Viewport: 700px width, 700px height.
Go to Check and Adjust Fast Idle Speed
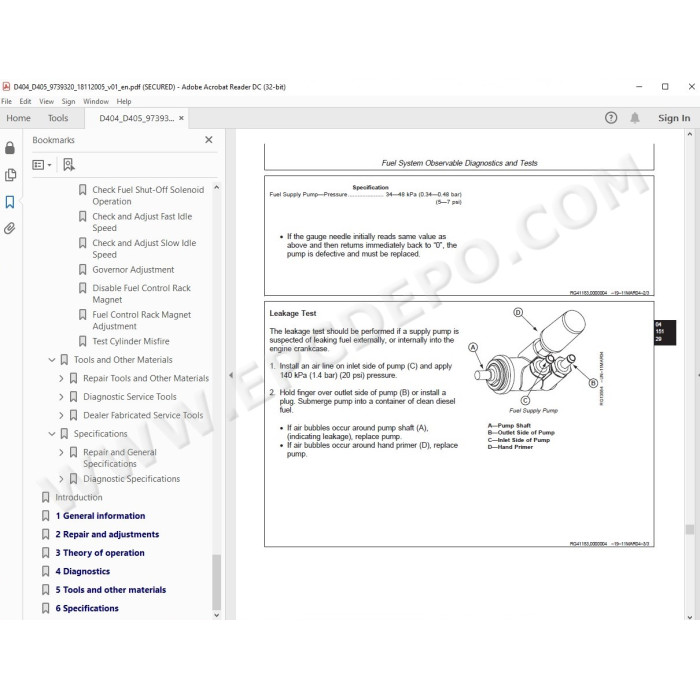tap(142, 222)
